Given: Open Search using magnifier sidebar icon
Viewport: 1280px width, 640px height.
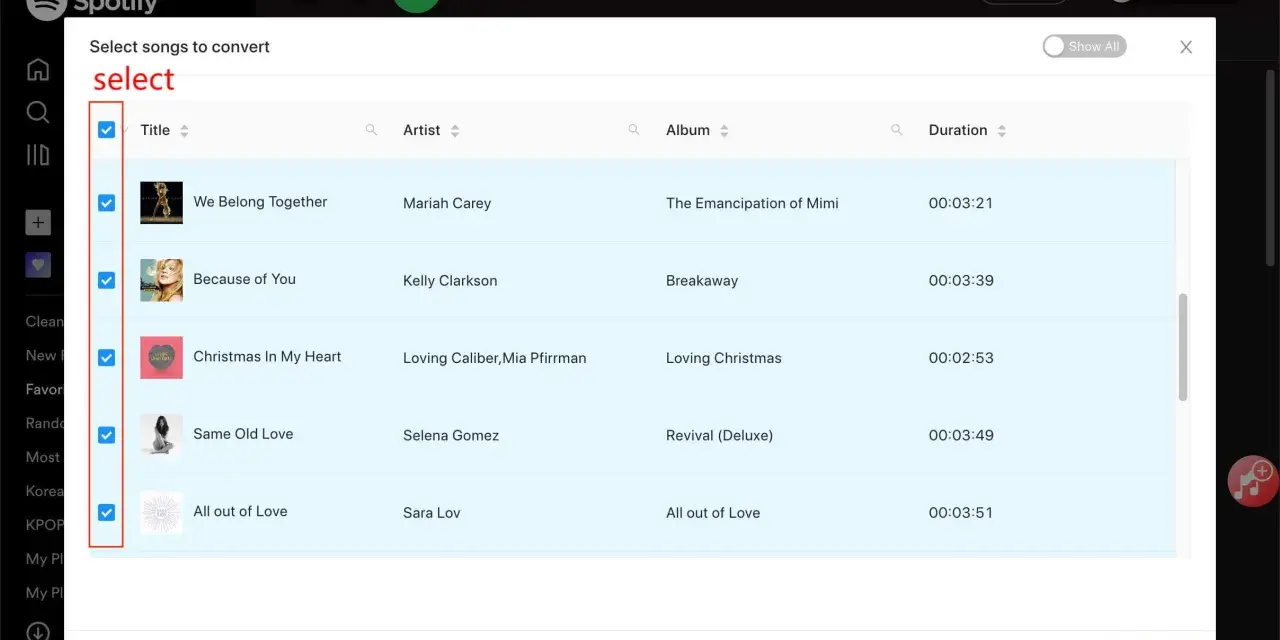Looking at the screenshot, I should click(38, 112).
